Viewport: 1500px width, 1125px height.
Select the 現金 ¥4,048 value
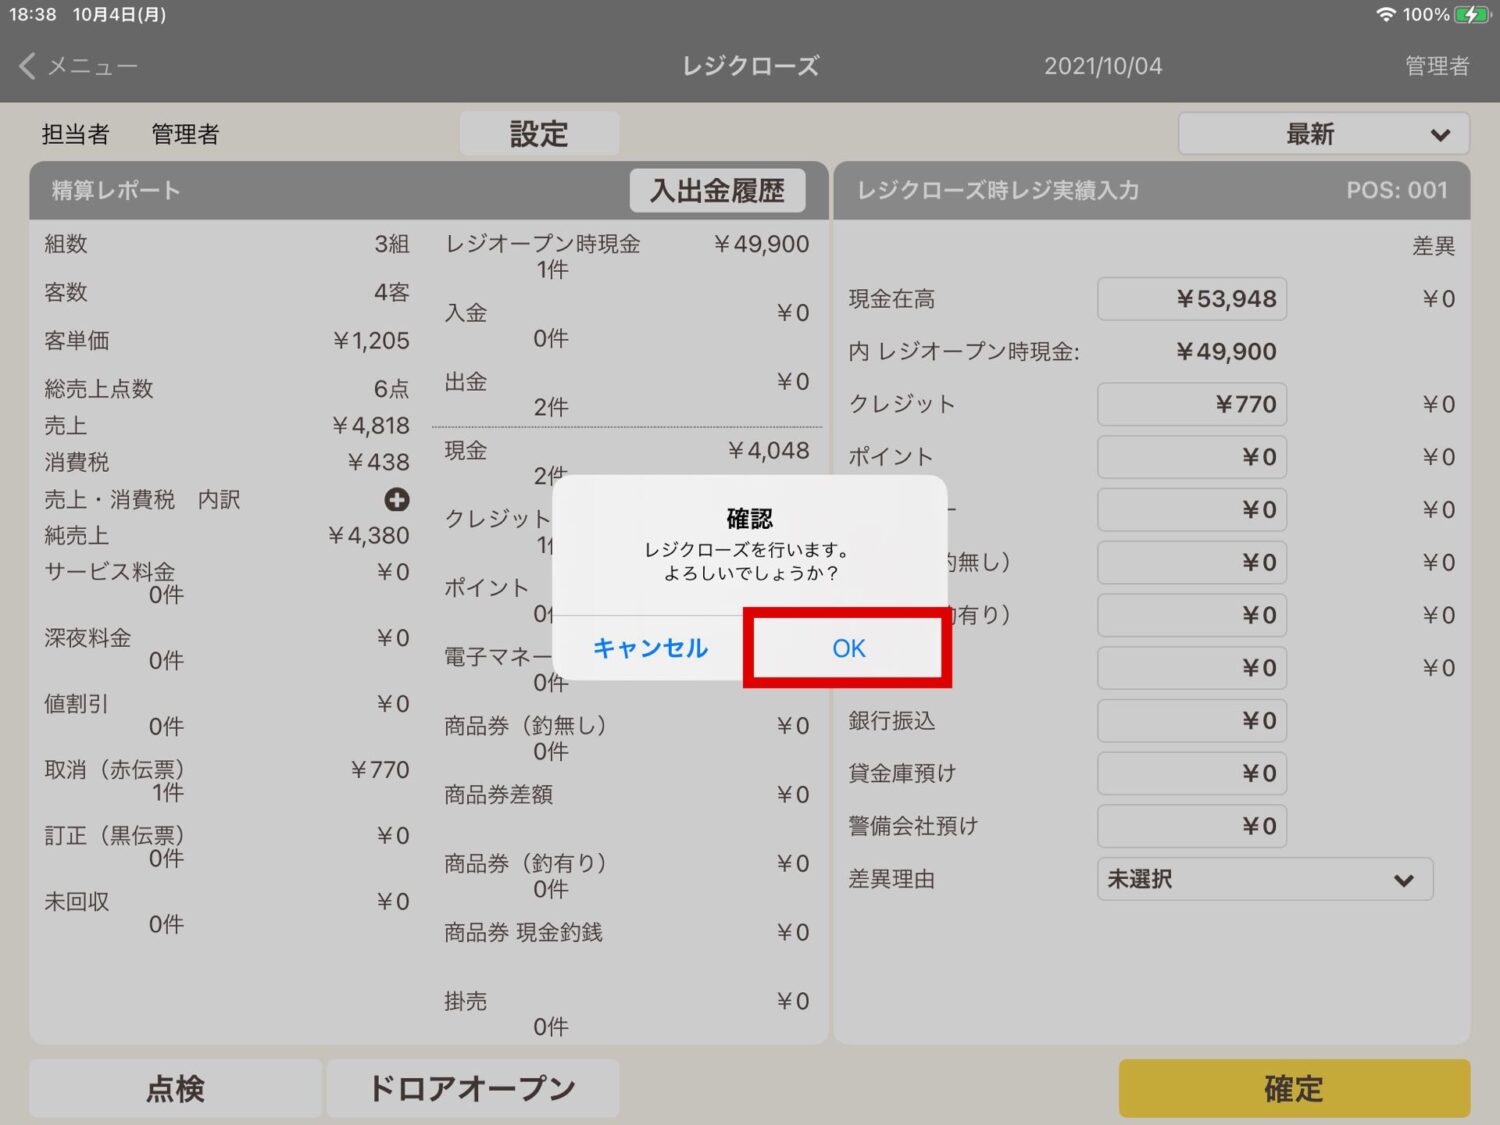(x=768, y=451)
